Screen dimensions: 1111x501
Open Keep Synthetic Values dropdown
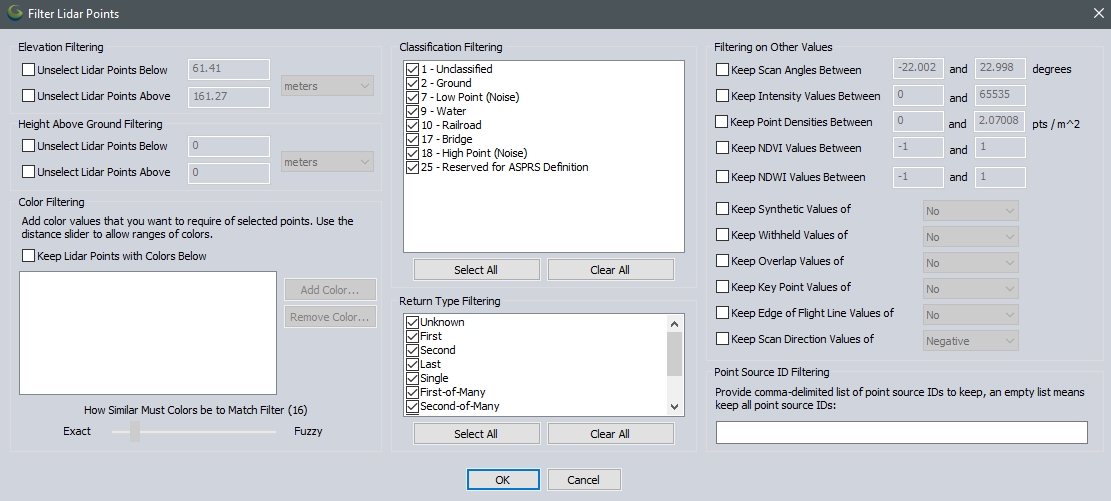[x=969, y=211]
